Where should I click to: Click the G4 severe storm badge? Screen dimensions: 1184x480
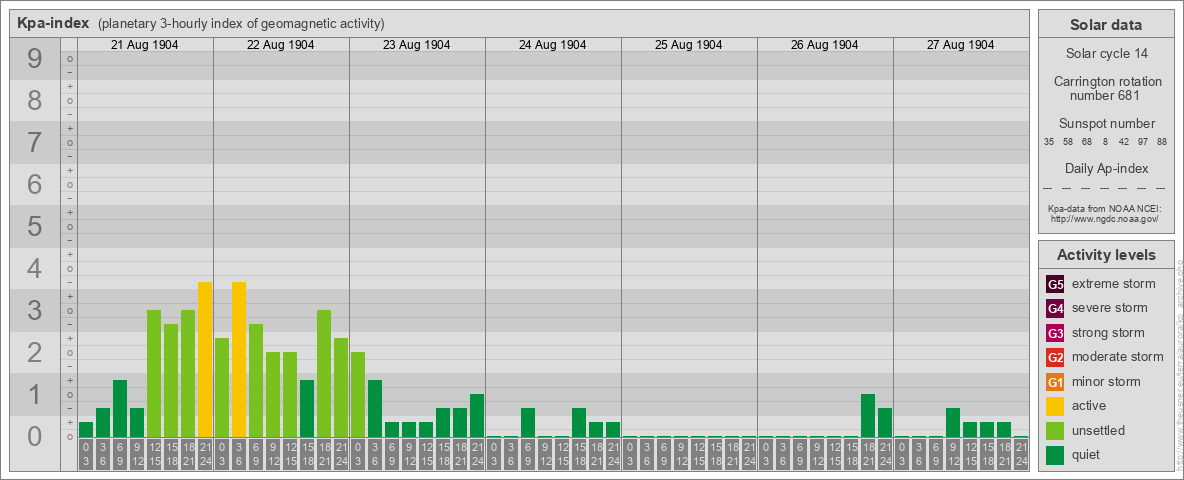(1055, 309)
